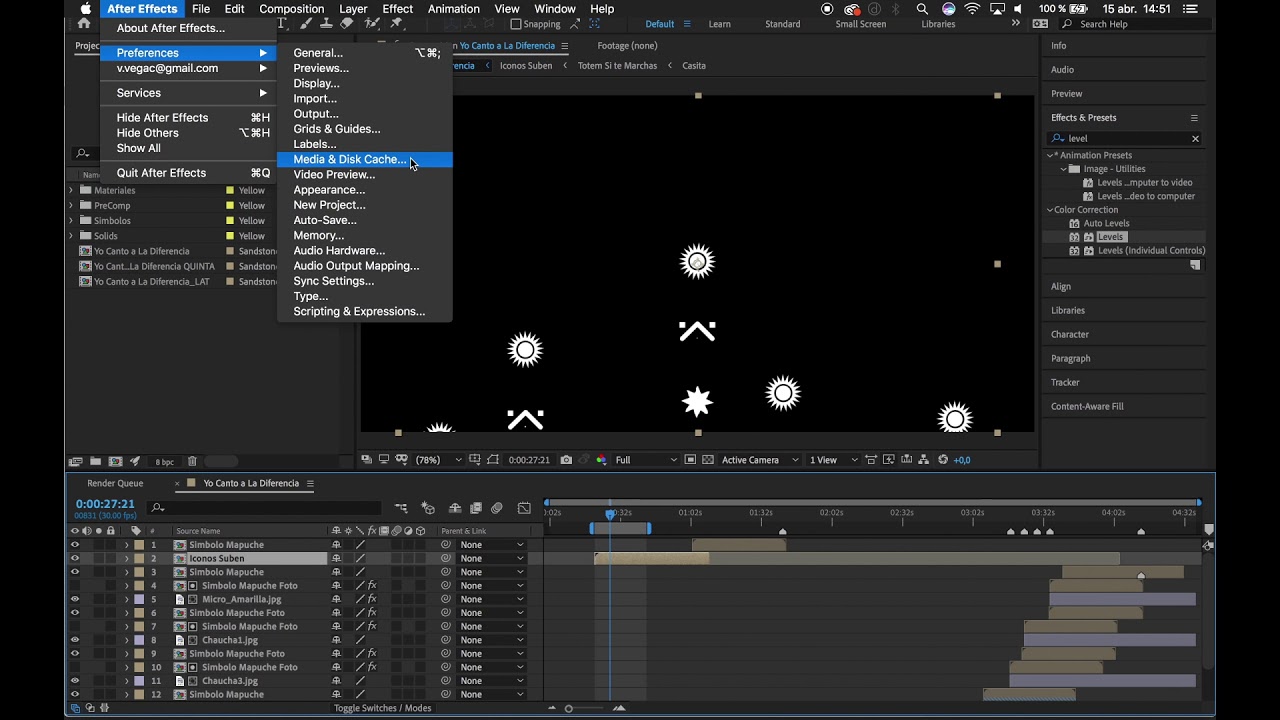Viewport: 1280px width, 720px height.
Task: Toggle fx switch on layer 9
Action: 372,654
